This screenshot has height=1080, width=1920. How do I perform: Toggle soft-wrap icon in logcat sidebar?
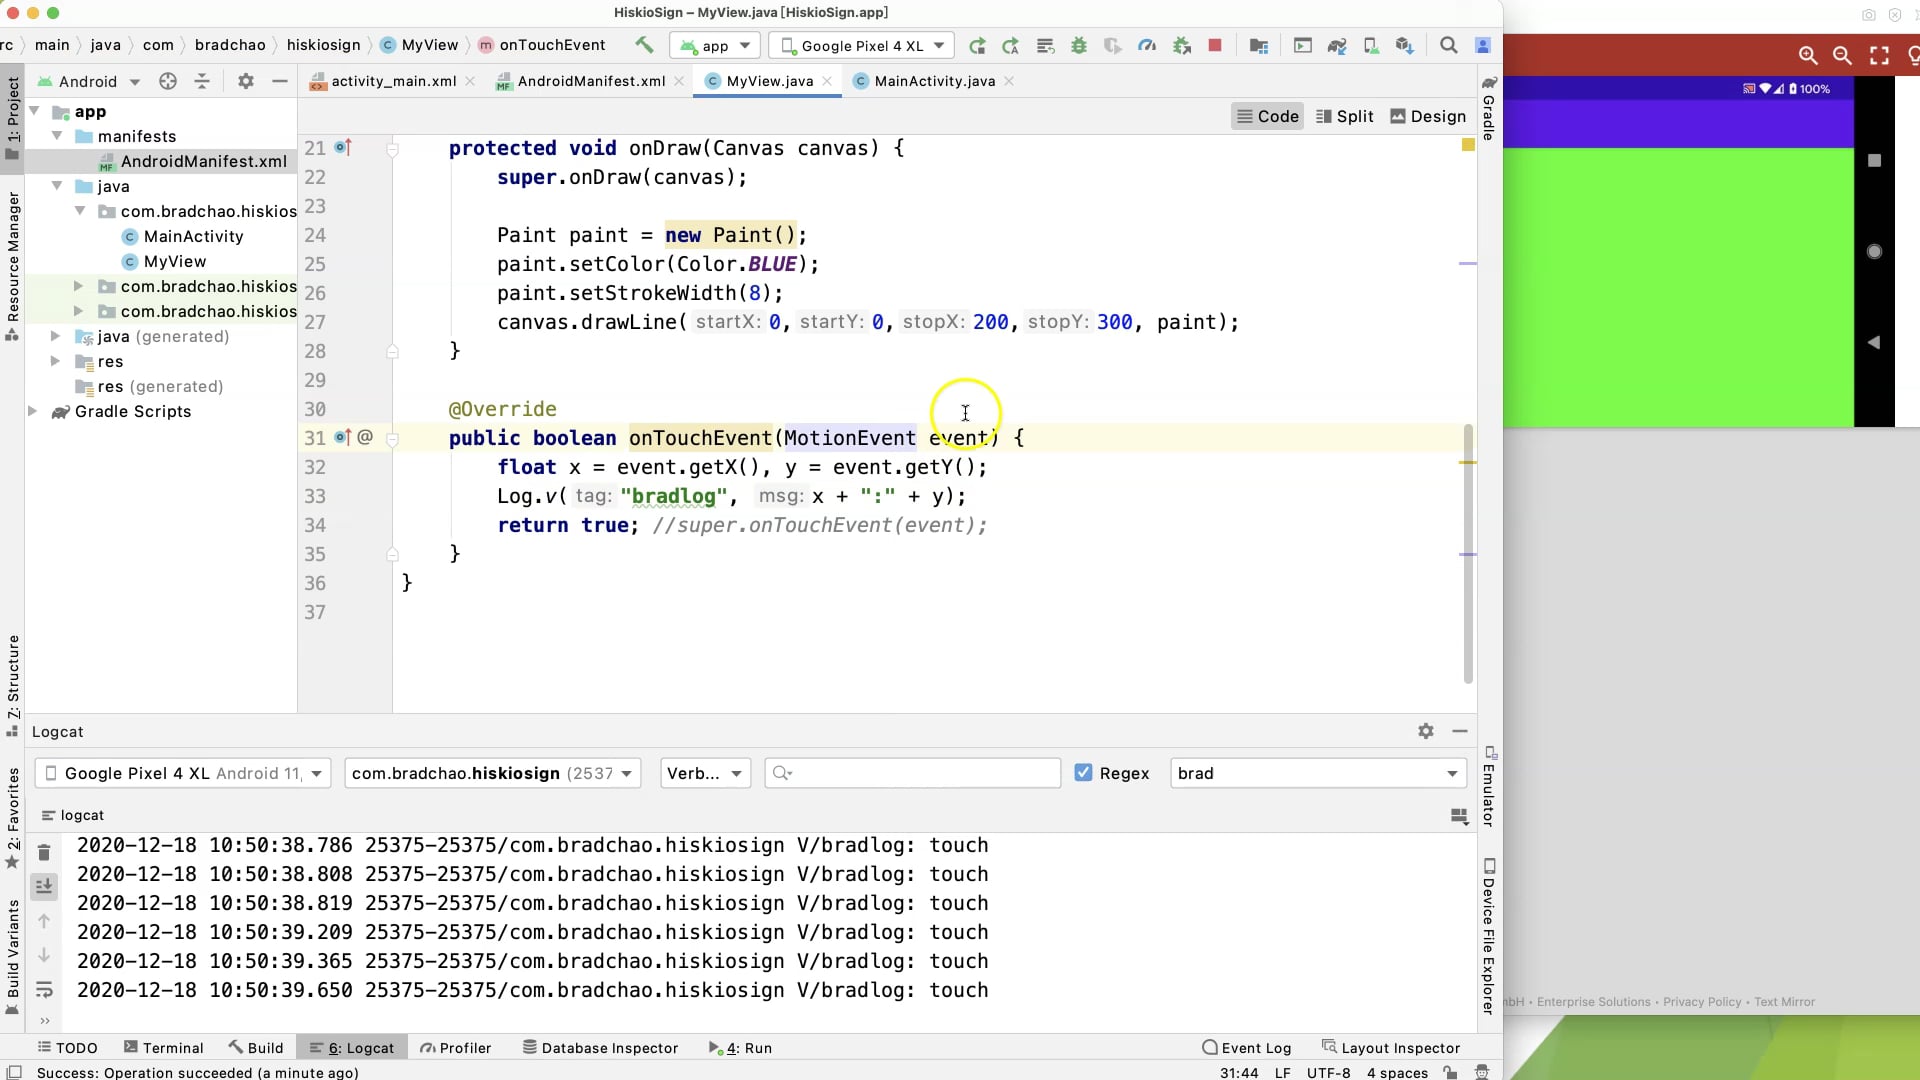pos(44,990)
